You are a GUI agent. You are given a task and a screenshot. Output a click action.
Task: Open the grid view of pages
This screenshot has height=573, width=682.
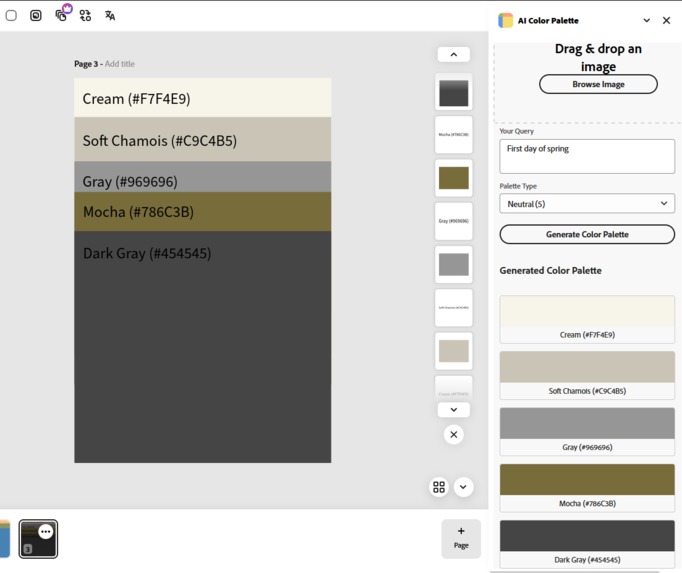coord(439,487)
